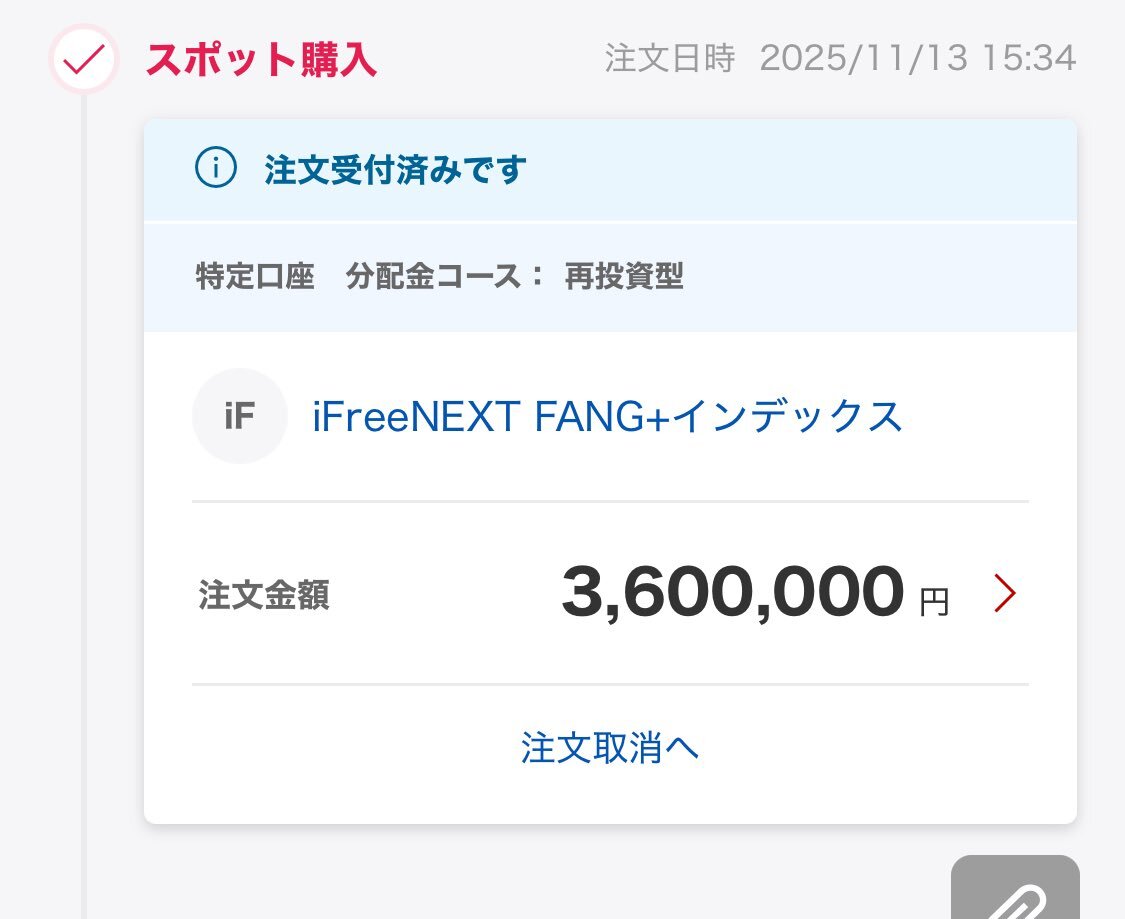This screenshot has height=919, width=1125.
Task: Click the 円 currency unit
Action: [x=934, y=601]
